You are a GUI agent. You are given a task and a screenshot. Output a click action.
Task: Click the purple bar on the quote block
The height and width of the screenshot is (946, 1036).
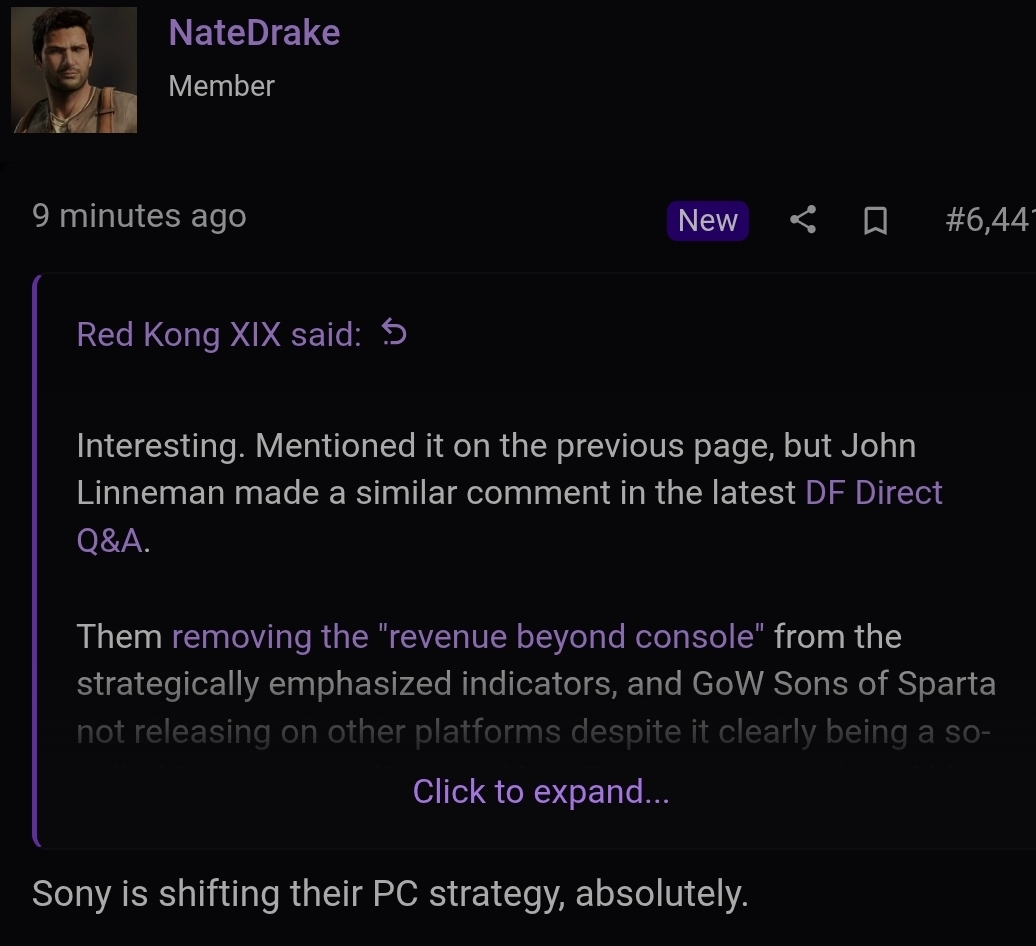tap(36, 560)
